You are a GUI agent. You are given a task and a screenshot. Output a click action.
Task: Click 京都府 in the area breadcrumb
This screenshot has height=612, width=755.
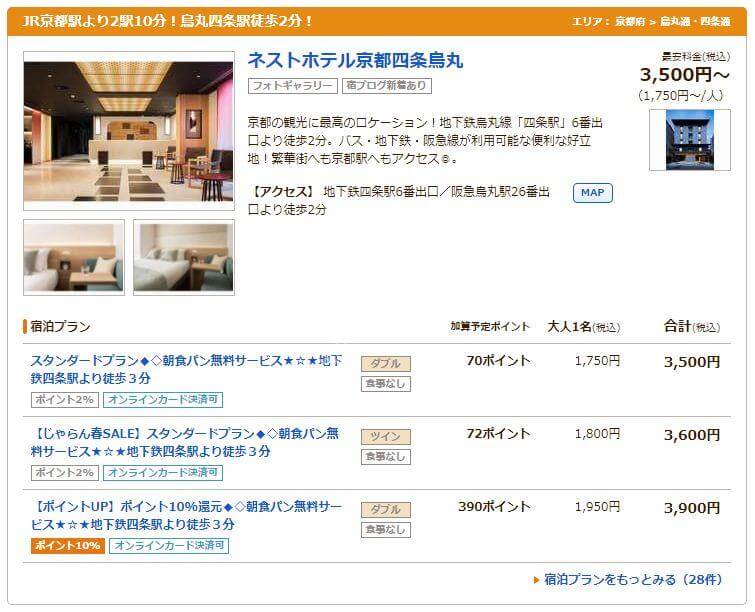click(630, 22)
